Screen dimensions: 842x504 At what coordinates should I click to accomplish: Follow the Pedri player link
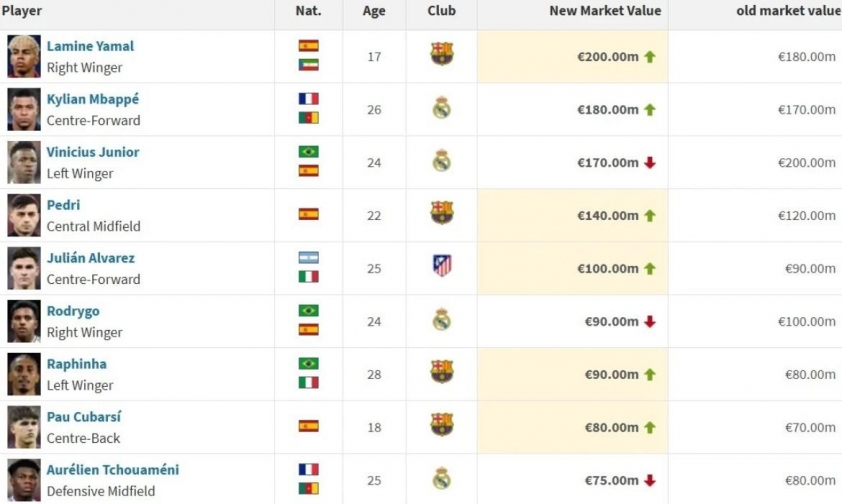pos(63,205)
